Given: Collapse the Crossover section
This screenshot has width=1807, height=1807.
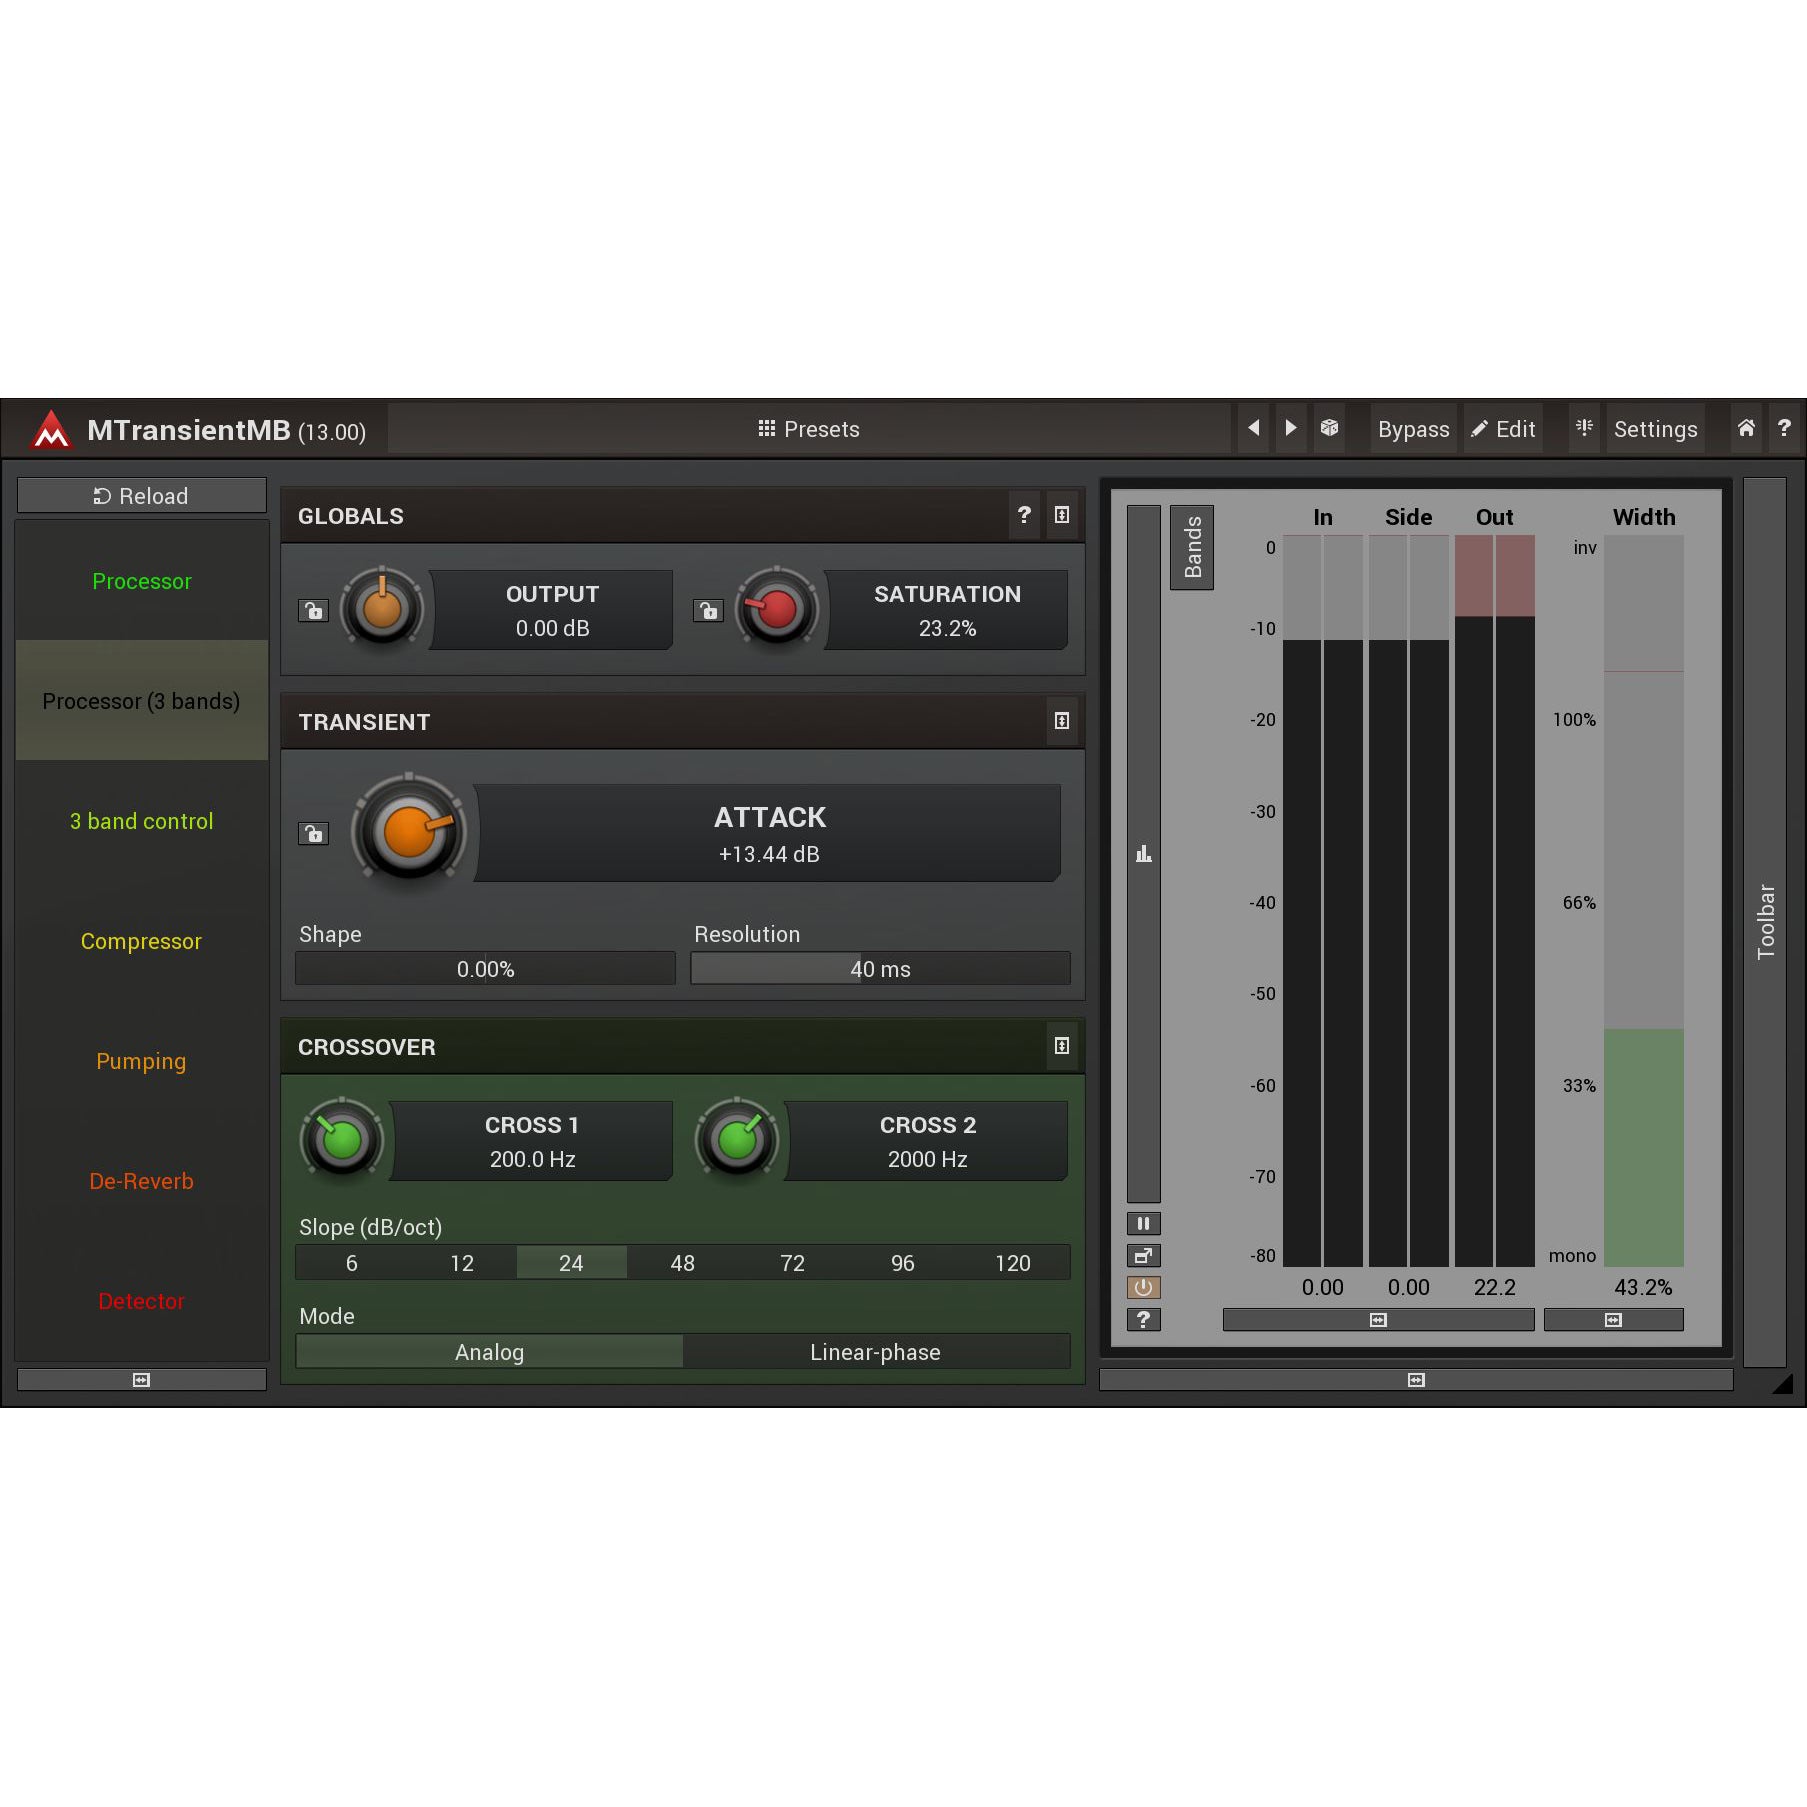Looking at the screenshot, I should [1062, 1046].
